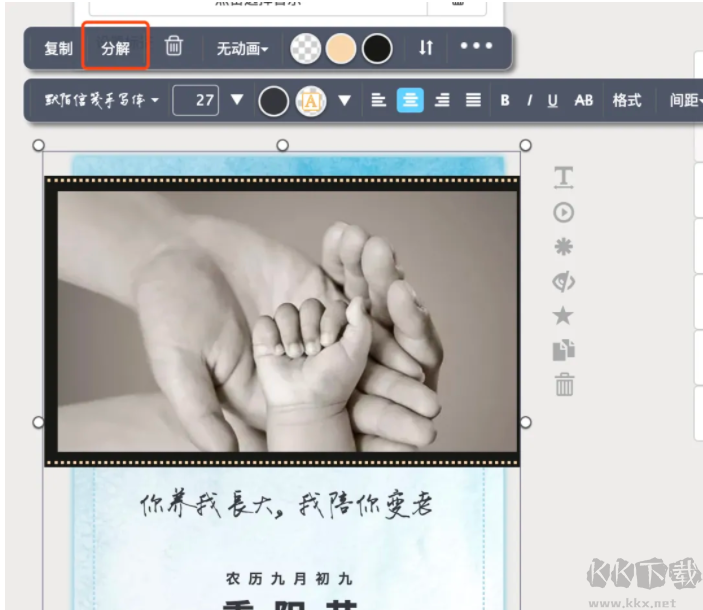Click the star favorite icon in side tools
703x610 pixels.
coord(563,316)
